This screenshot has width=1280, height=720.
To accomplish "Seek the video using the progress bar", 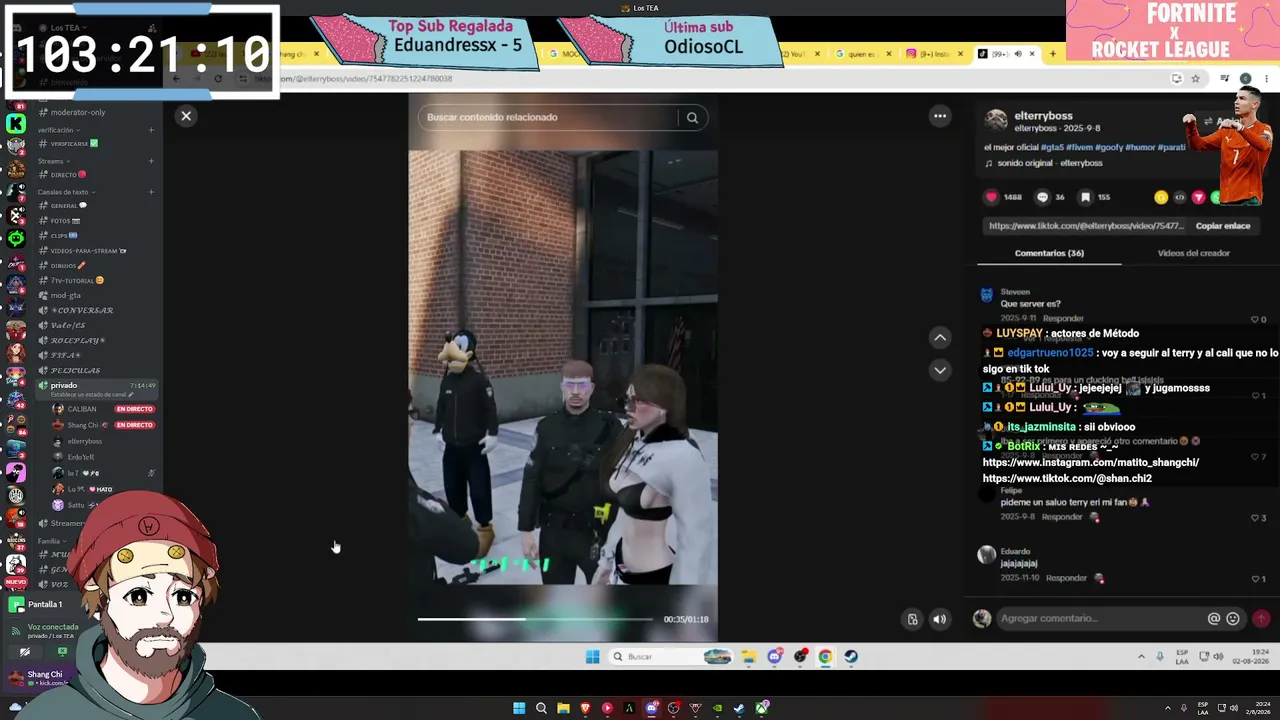I will tap(535, 619).
